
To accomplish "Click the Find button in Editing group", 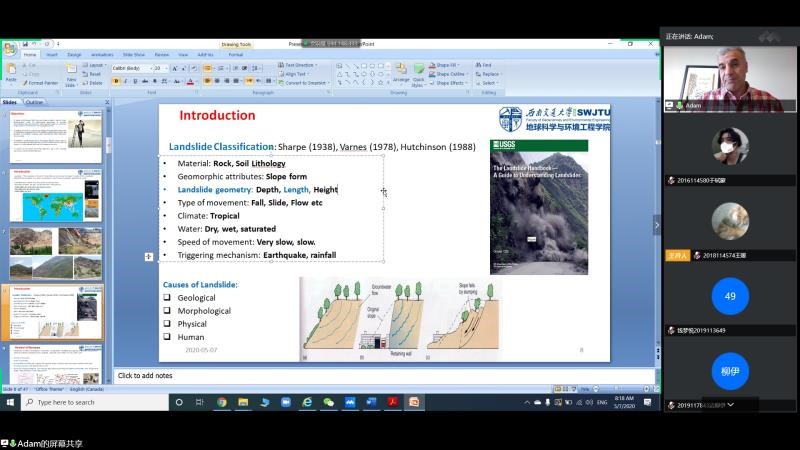I will click(x=487, y=65).
